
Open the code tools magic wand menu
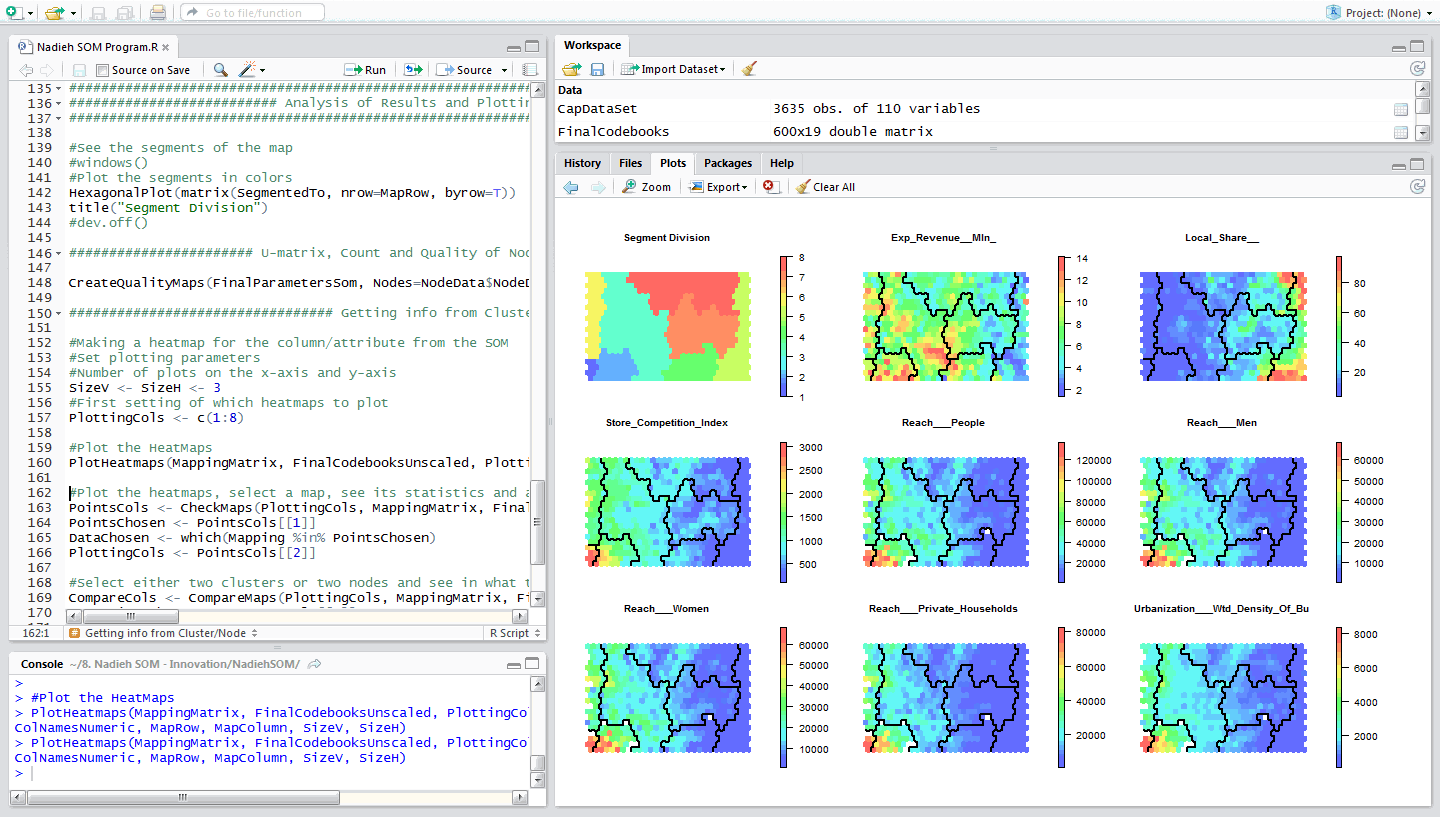pos(249,70)
